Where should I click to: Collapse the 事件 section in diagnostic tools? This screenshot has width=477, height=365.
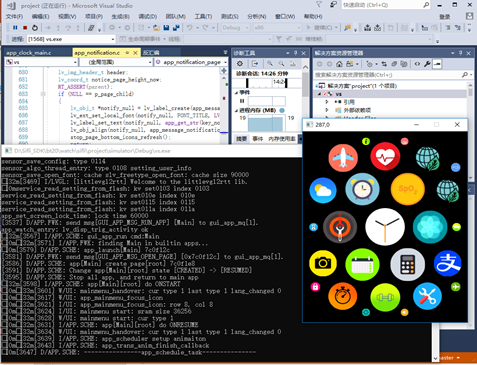click(x=236, y=92)
